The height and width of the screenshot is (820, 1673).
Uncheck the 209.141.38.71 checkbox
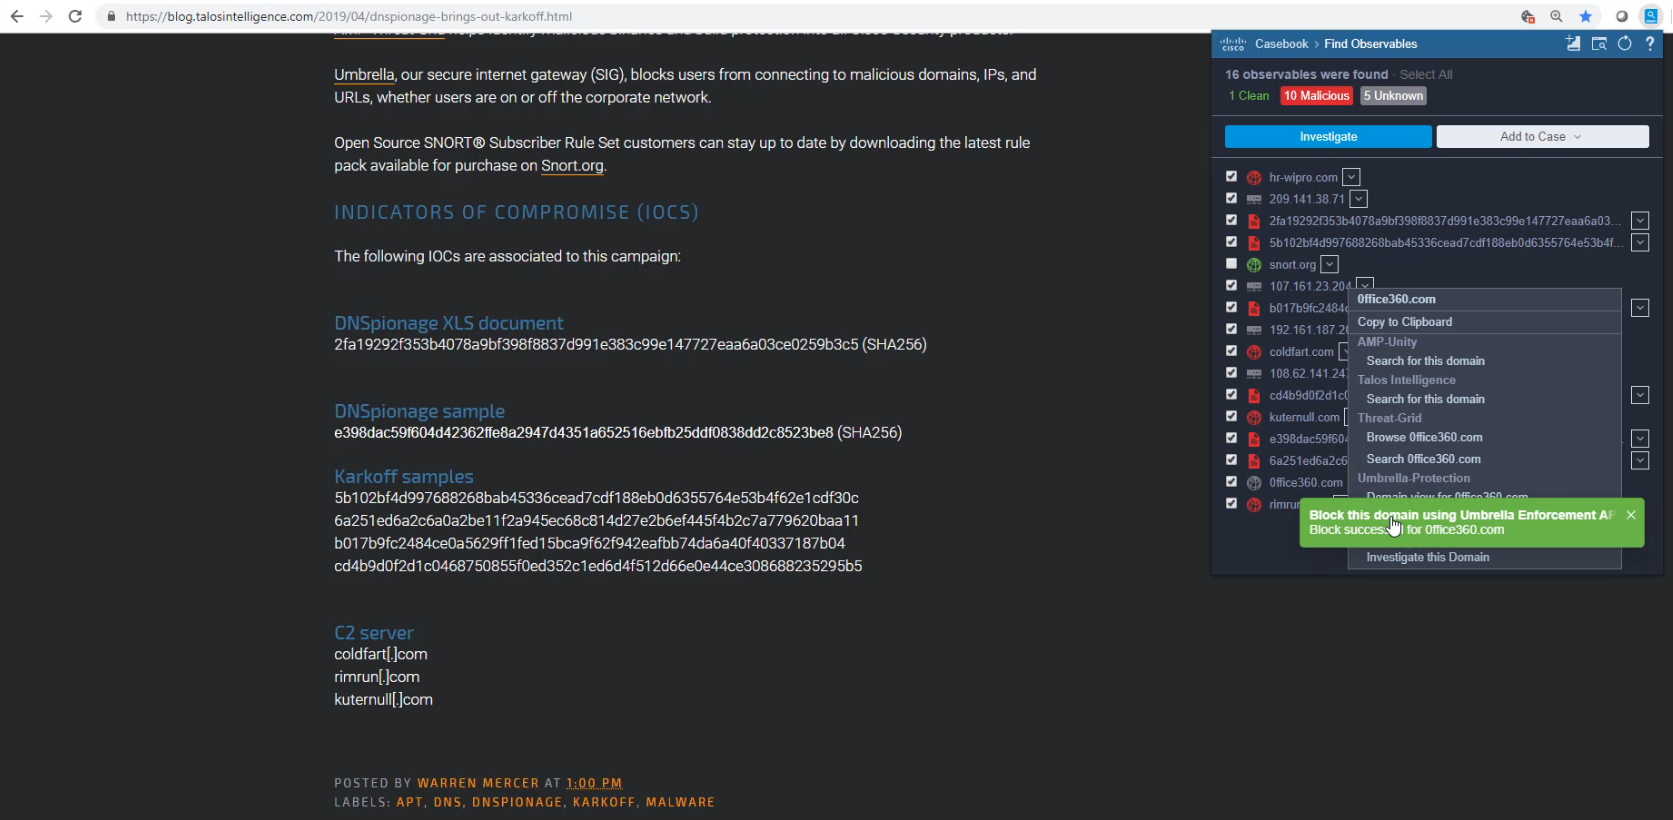pos(1232,198)
